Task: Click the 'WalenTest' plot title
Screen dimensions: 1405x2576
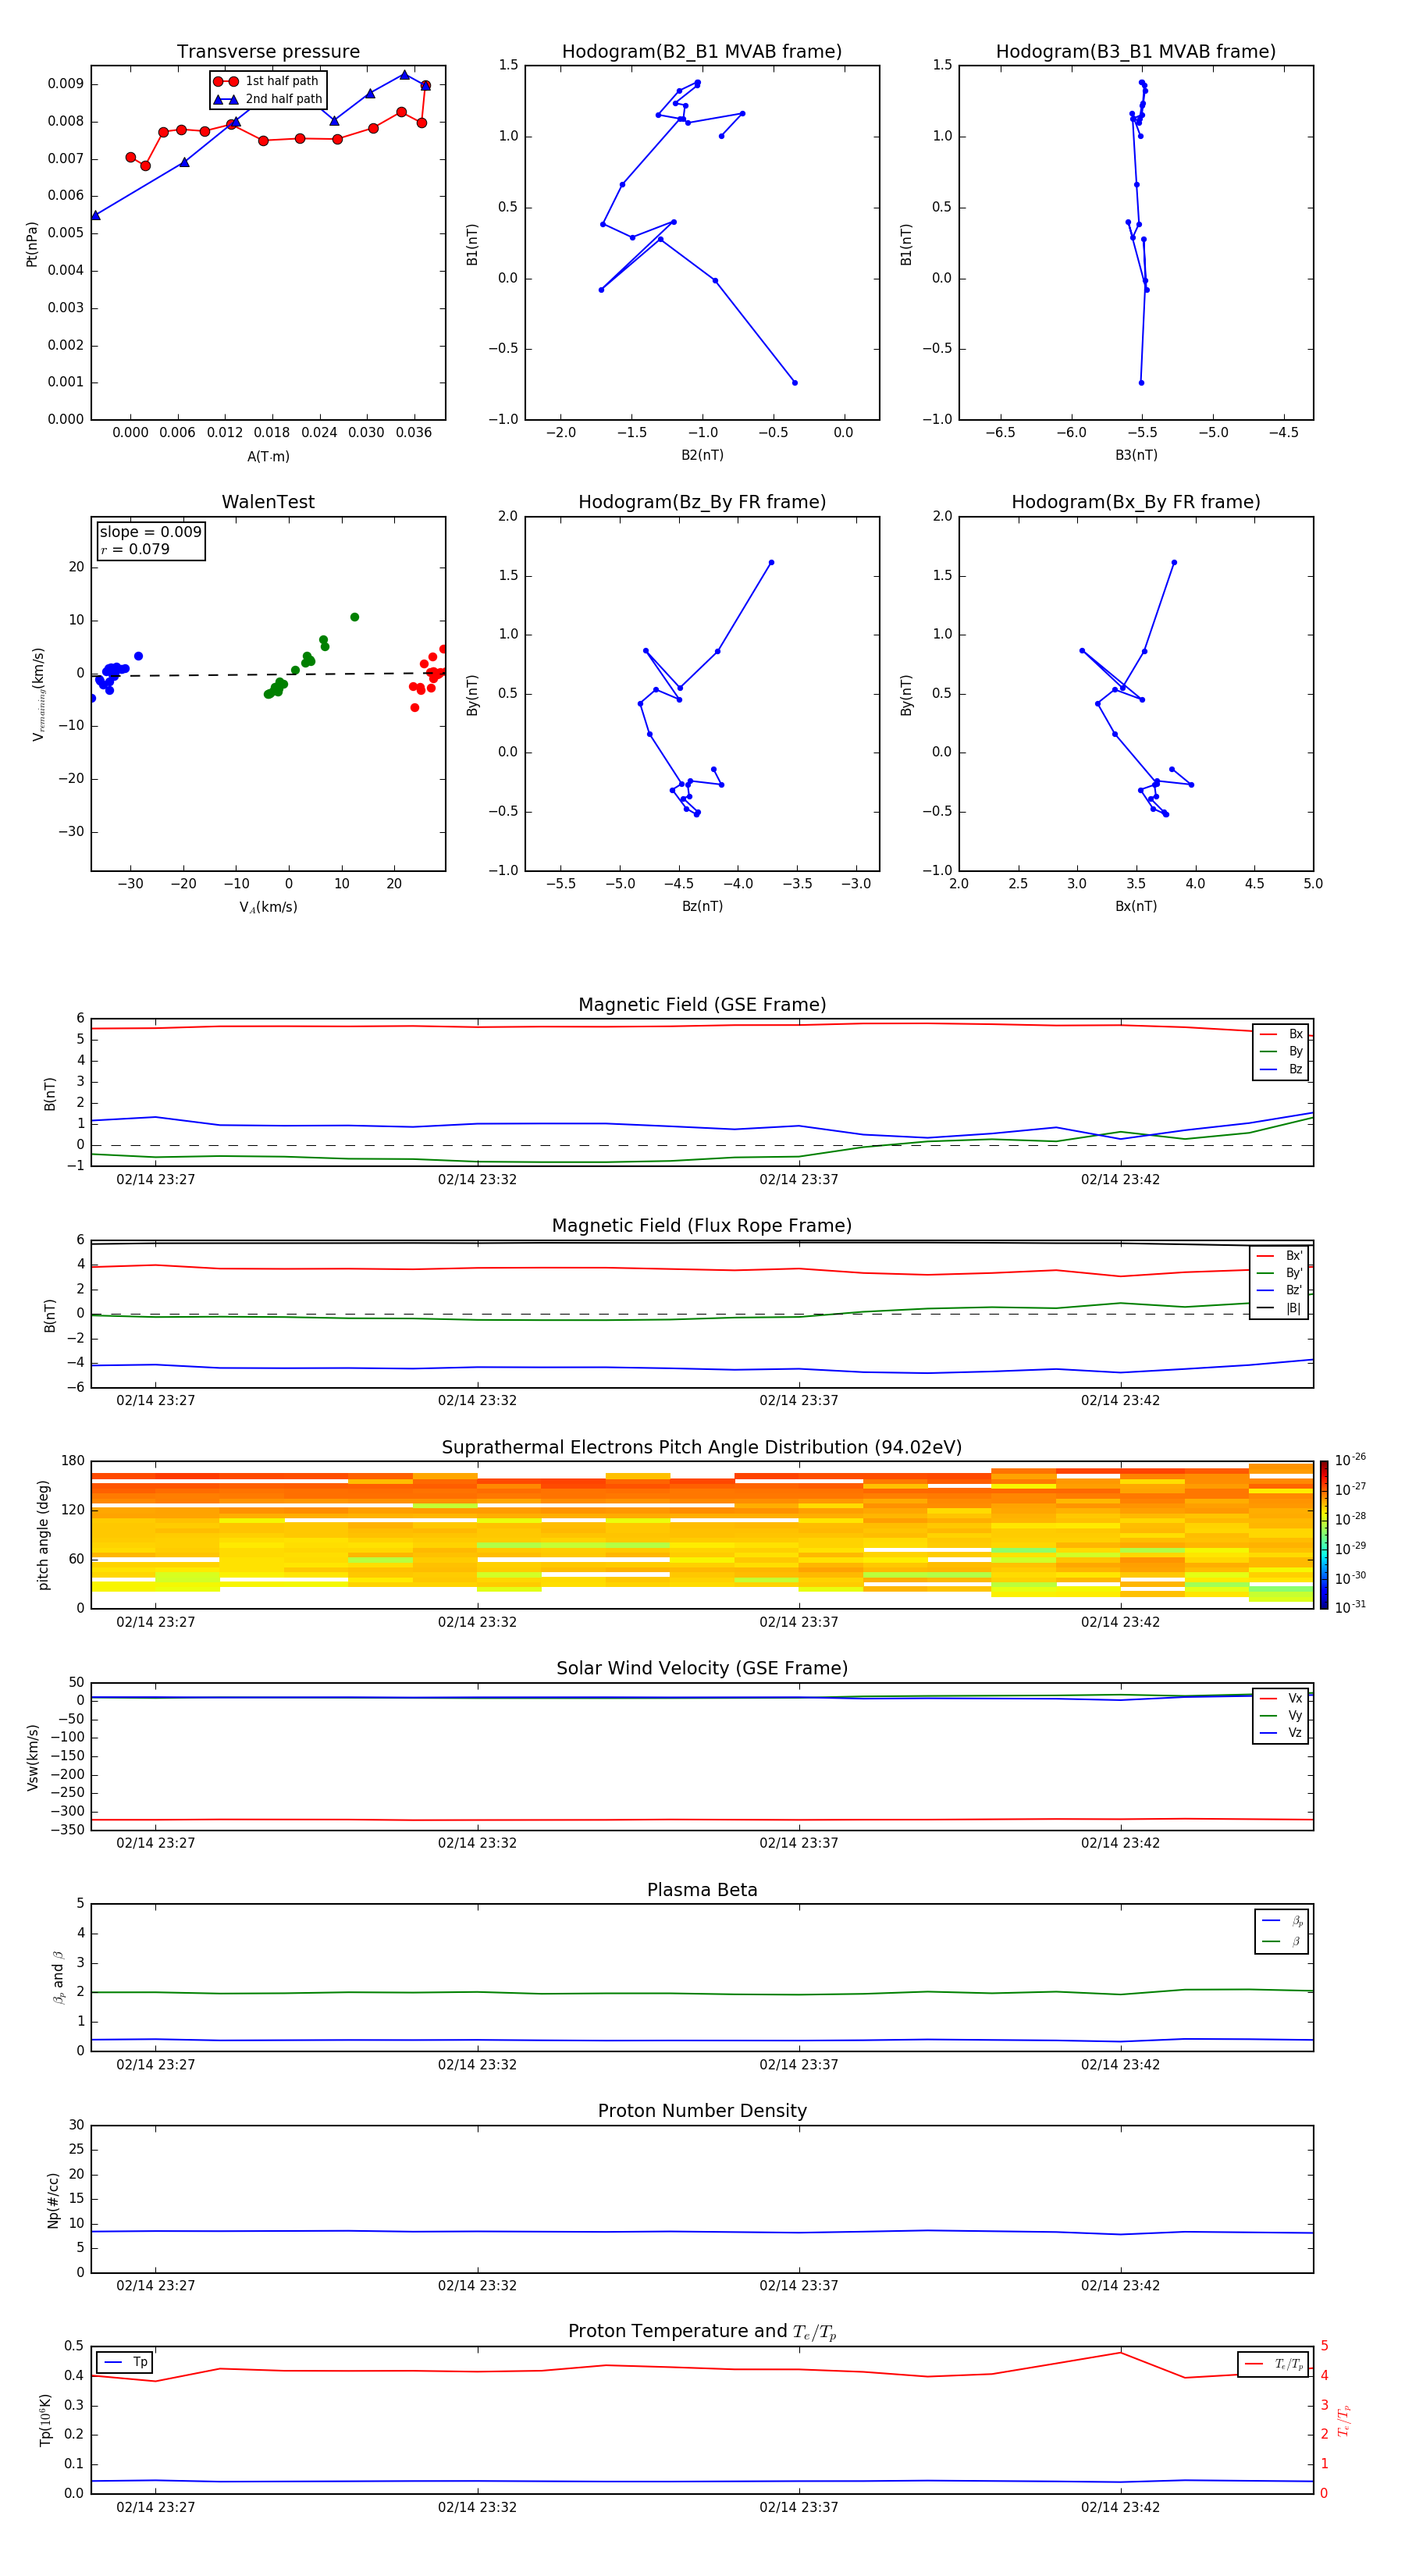Action: 268,502
